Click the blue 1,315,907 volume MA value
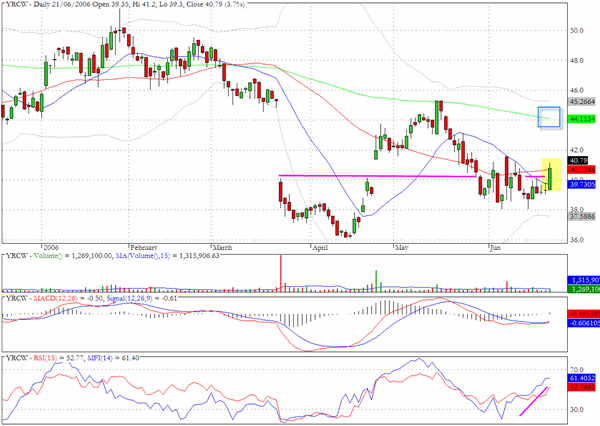This screenshot has width=600, height=426. pyautogui.click(x=583, y=281)
